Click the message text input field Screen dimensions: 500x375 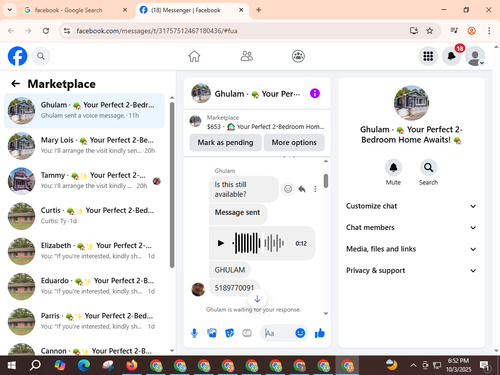tap(278, 333)
